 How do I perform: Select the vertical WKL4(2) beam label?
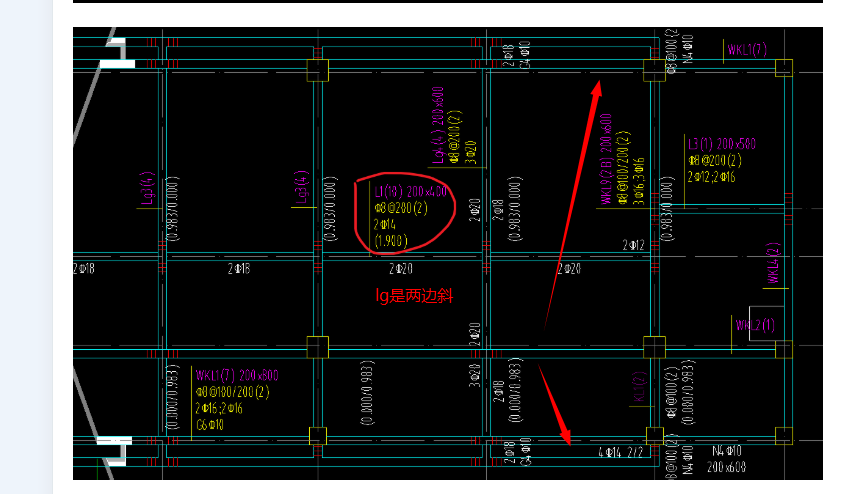[773, 263]
